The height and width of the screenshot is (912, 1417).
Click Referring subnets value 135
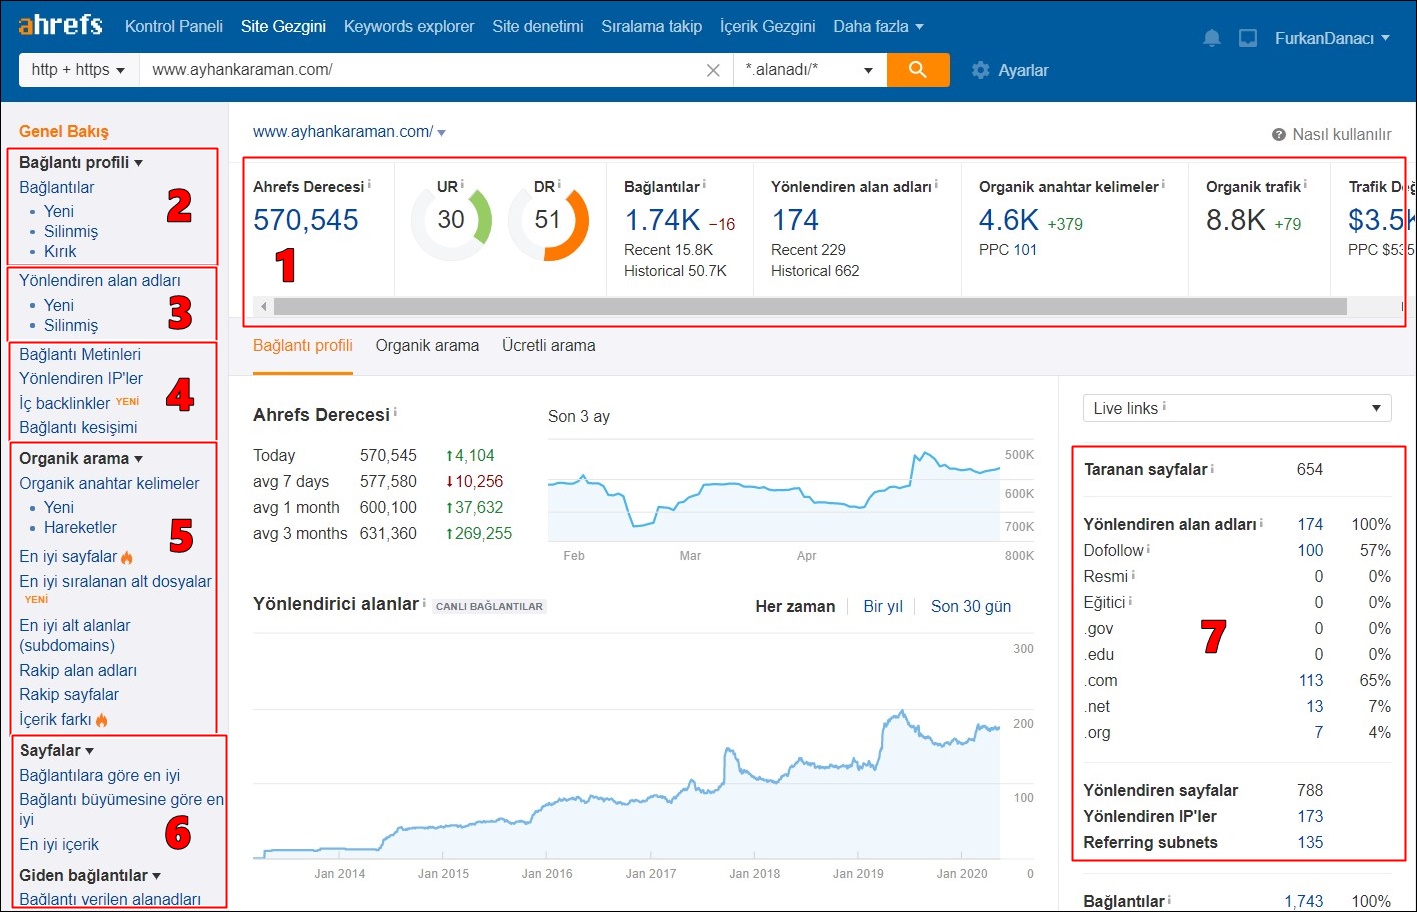pos(1310,842)
